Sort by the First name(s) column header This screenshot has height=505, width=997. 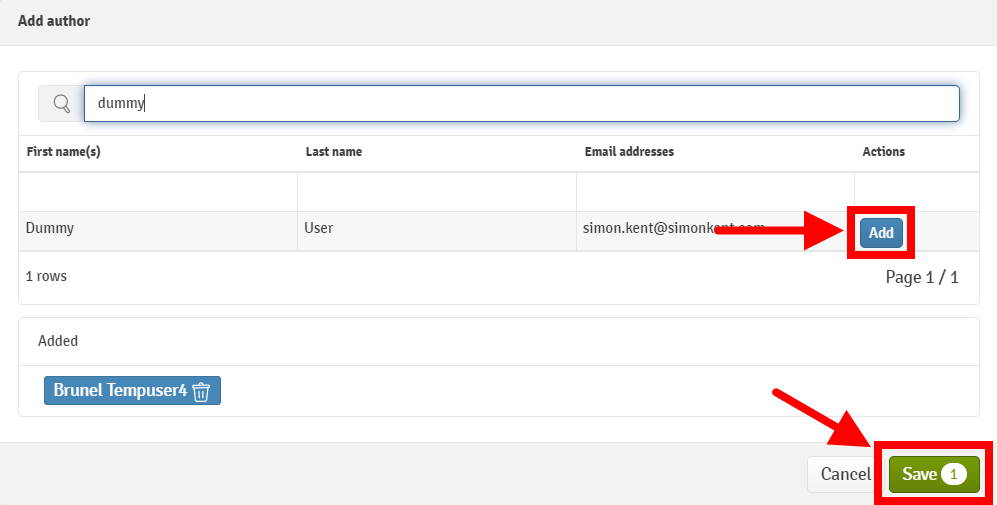click(x=63, y=152)
